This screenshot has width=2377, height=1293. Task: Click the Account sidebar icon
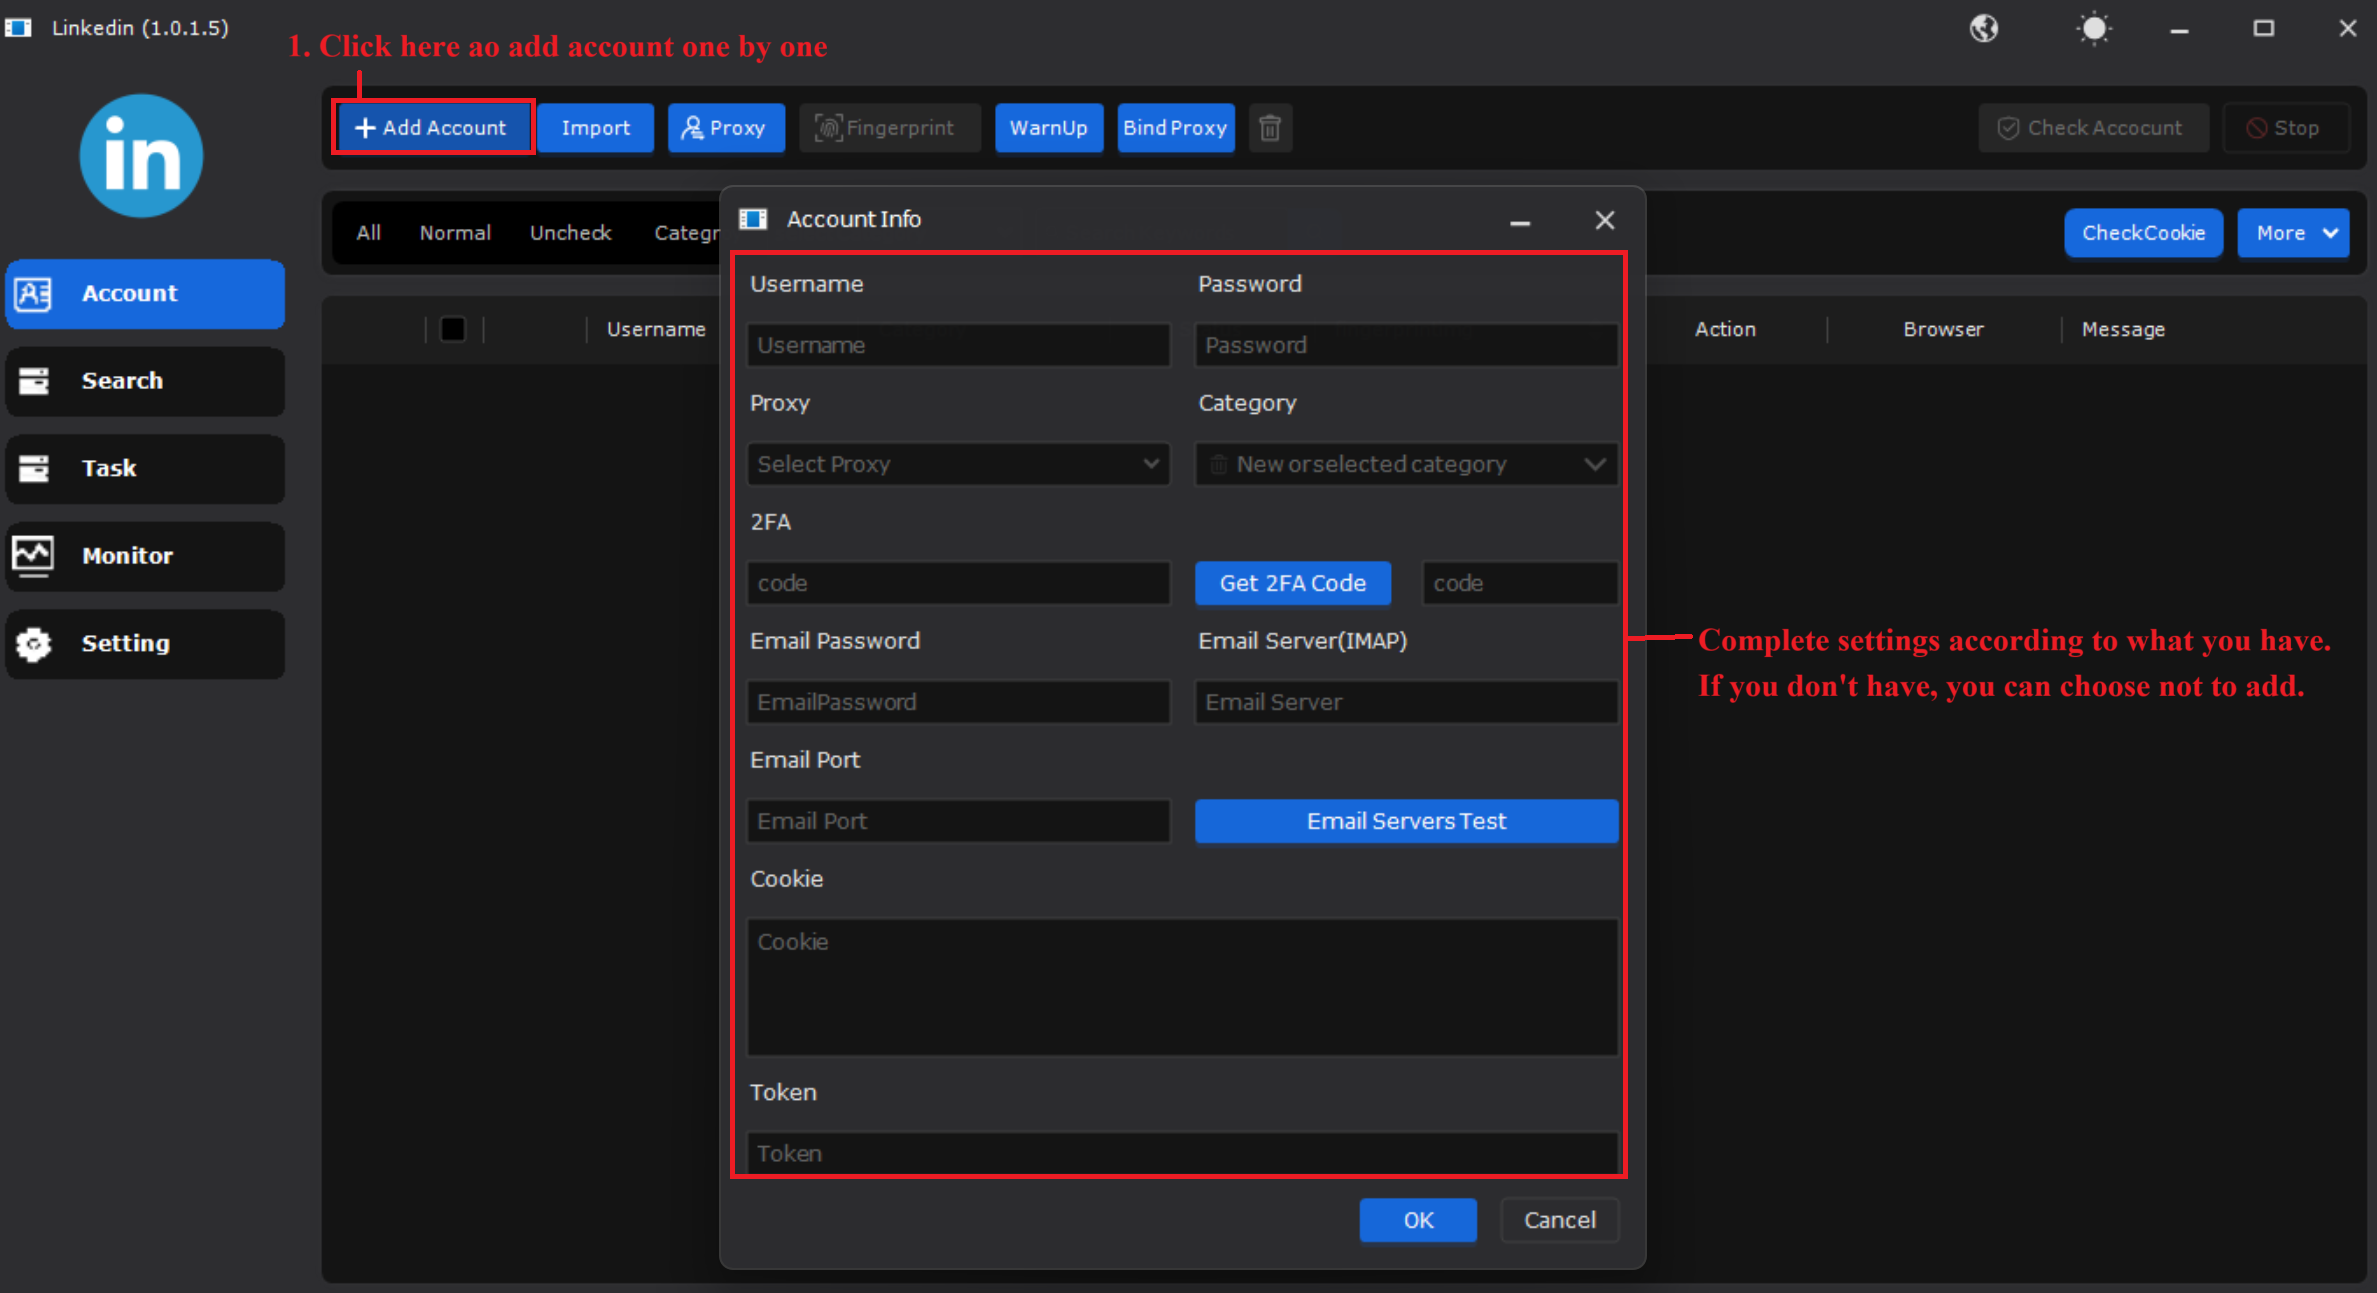[x=34, y=294]
